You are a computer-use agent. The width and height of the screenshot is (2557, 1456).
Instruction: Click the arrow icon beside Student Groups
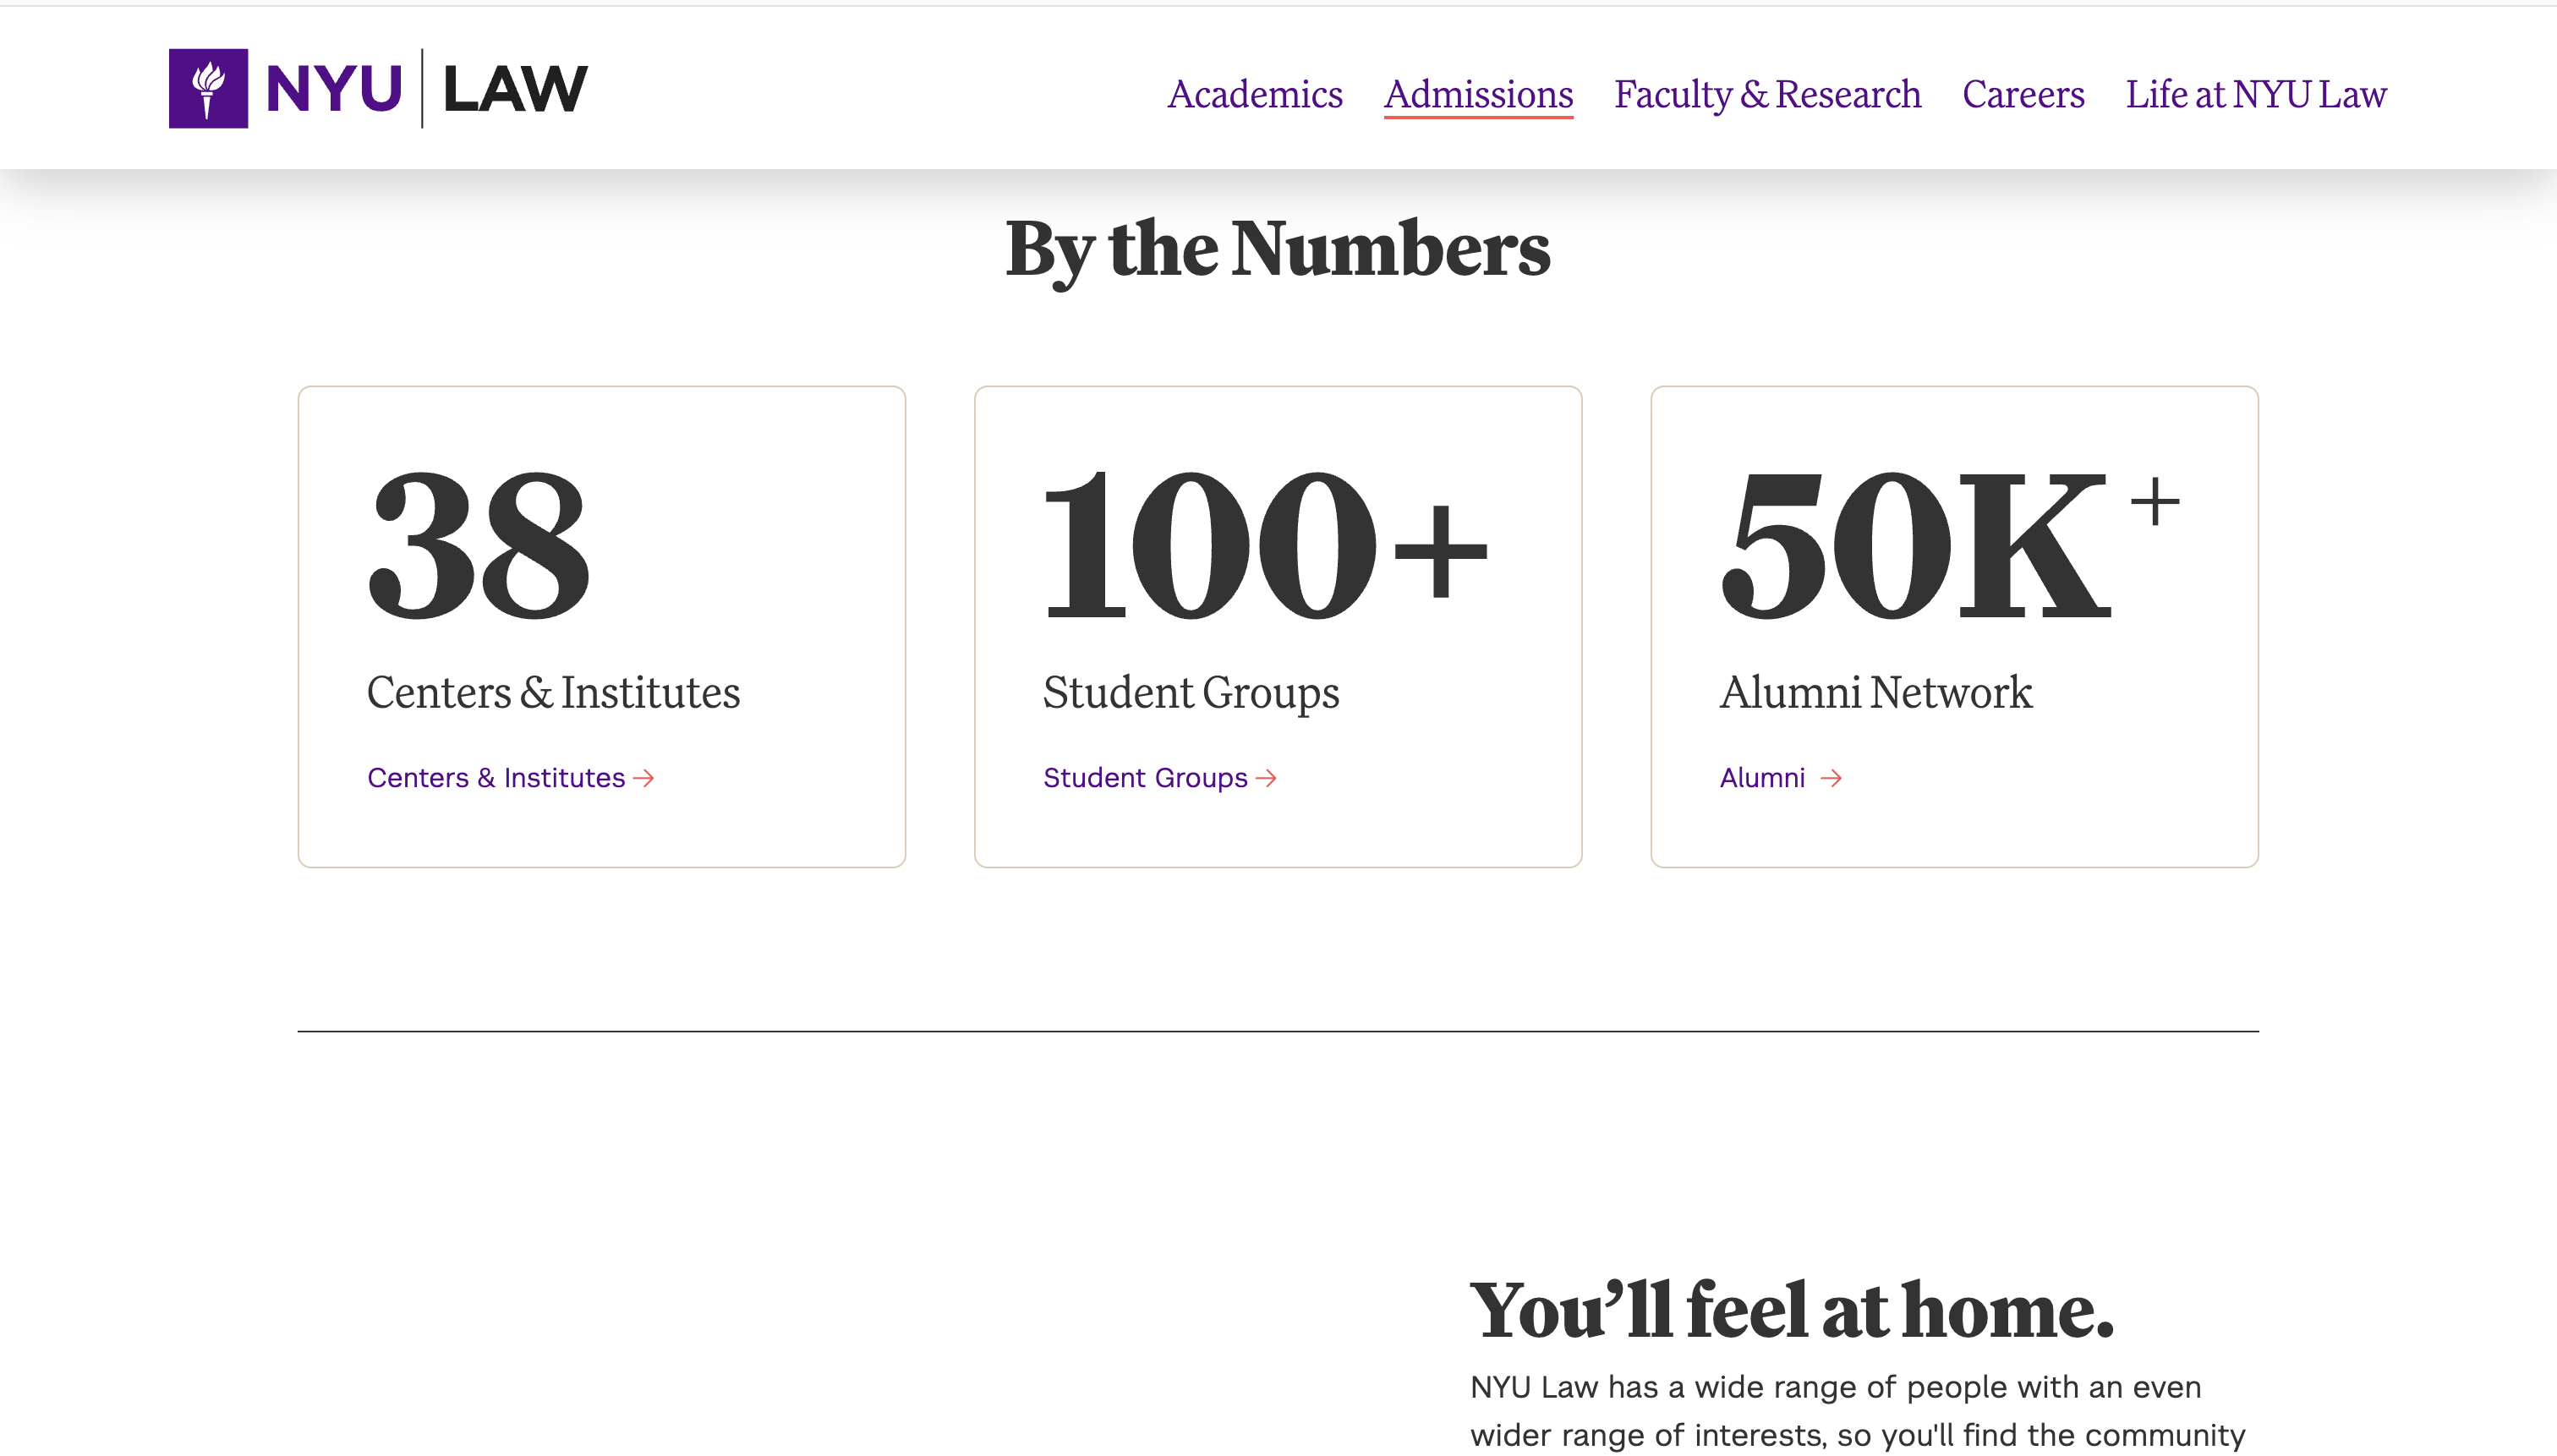point(1267,778)
